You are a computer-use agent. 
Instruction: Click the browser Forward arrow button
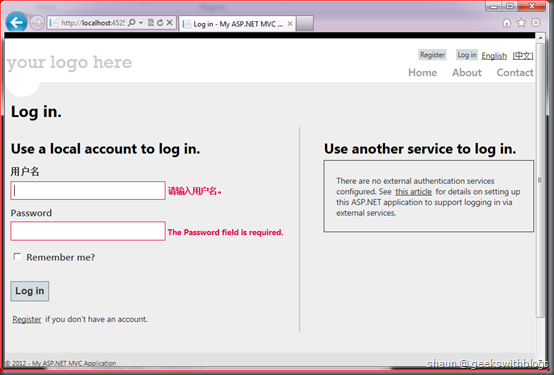[37, 23]
